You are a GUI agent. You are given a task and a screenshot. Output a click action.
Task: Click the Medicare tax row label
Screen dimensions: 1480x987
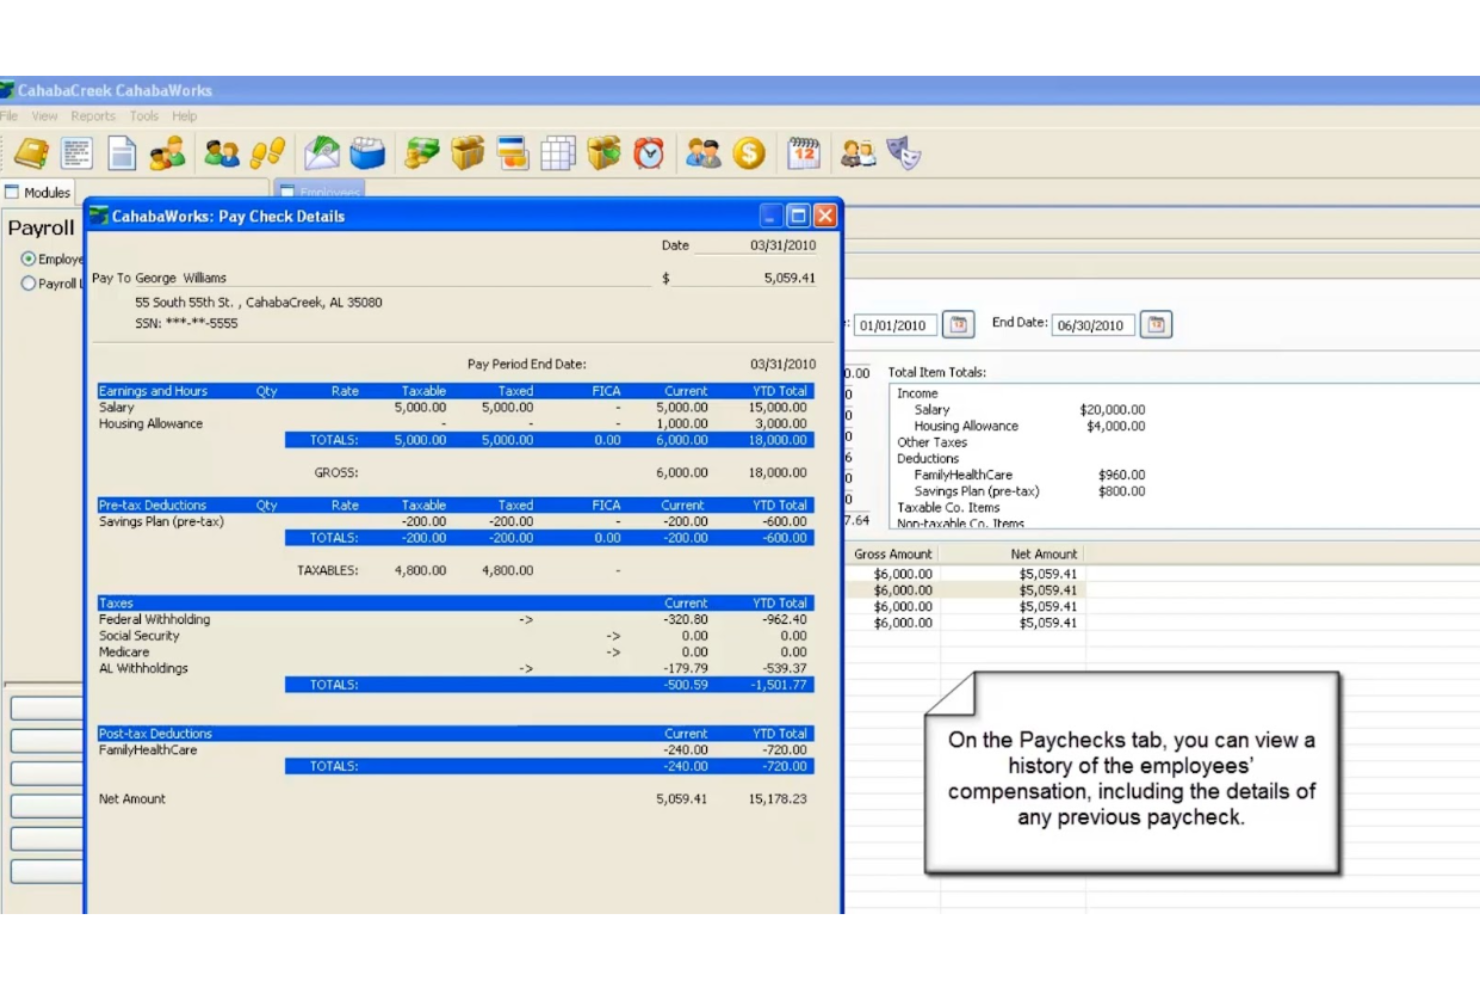click(x=123, y=652)
